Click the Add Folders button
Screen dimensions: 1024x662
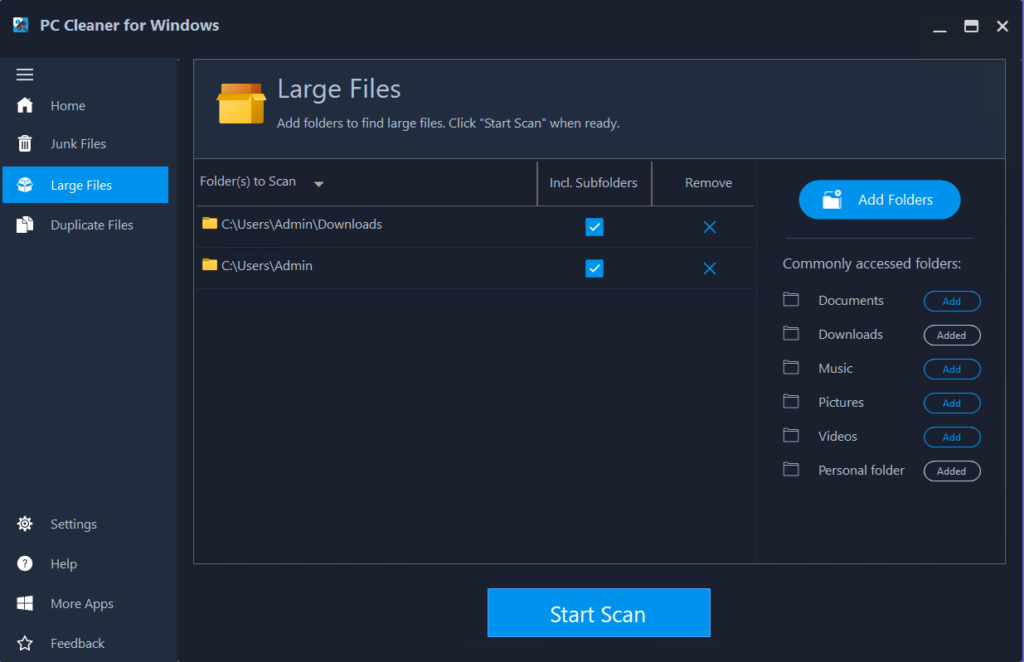[879, 199]
